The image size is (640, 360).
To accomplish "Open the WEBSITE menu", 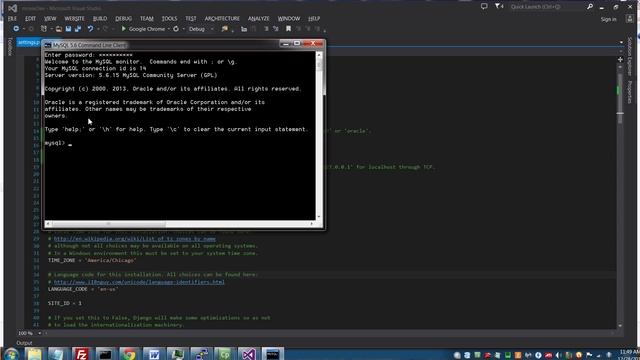I will (x=75, y=19).
